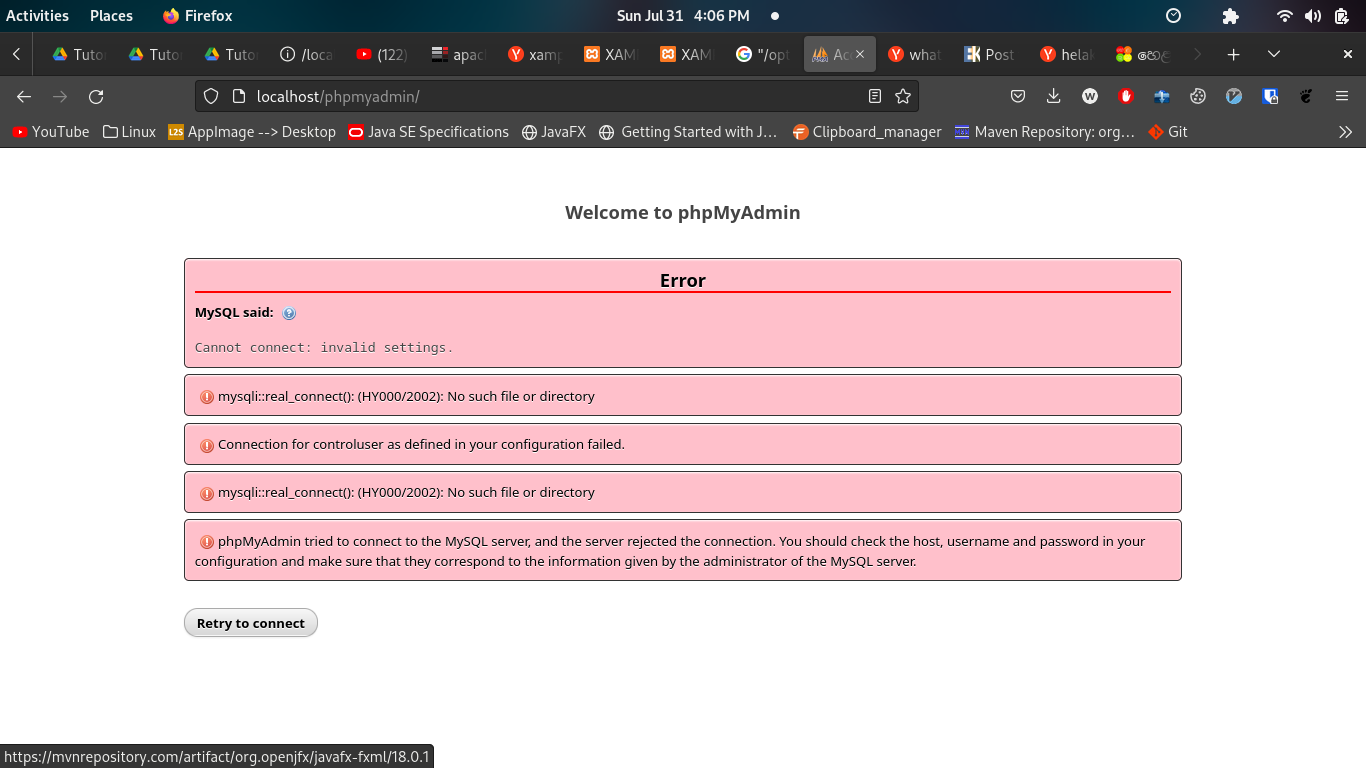
Task: Switch to the 'apac' tab
Action: click(458, 54)
